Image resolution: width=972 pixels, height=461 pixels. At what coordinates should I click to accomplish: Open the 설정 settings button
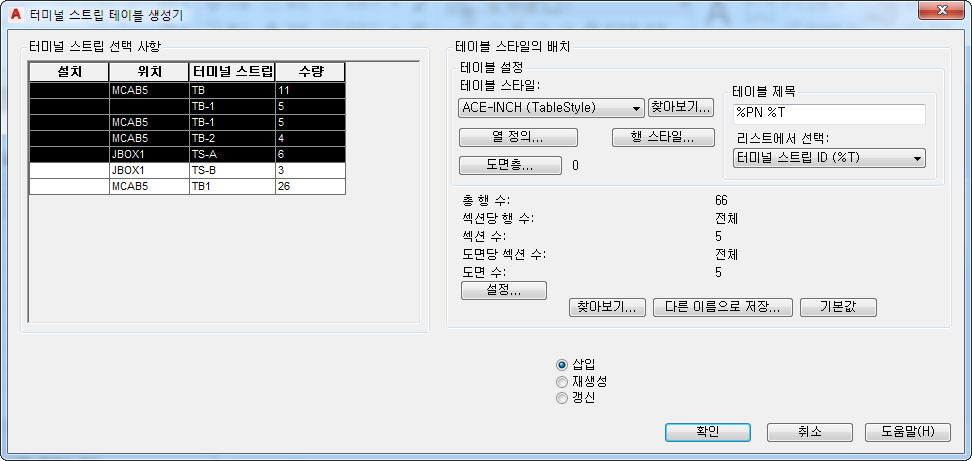point(504,290)
